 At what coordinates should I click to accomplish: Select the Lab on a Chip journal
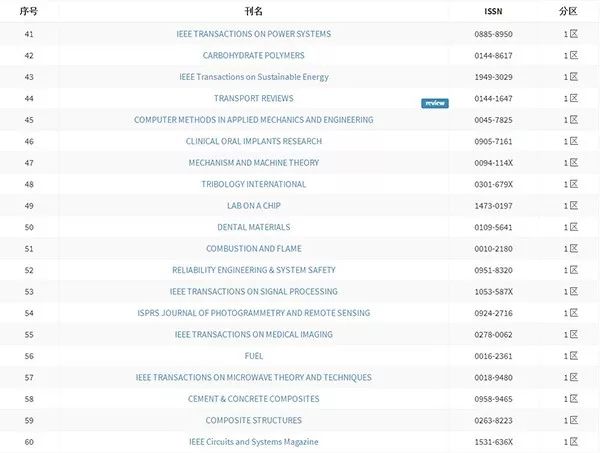pyautogui.click(x=253, y=206)
